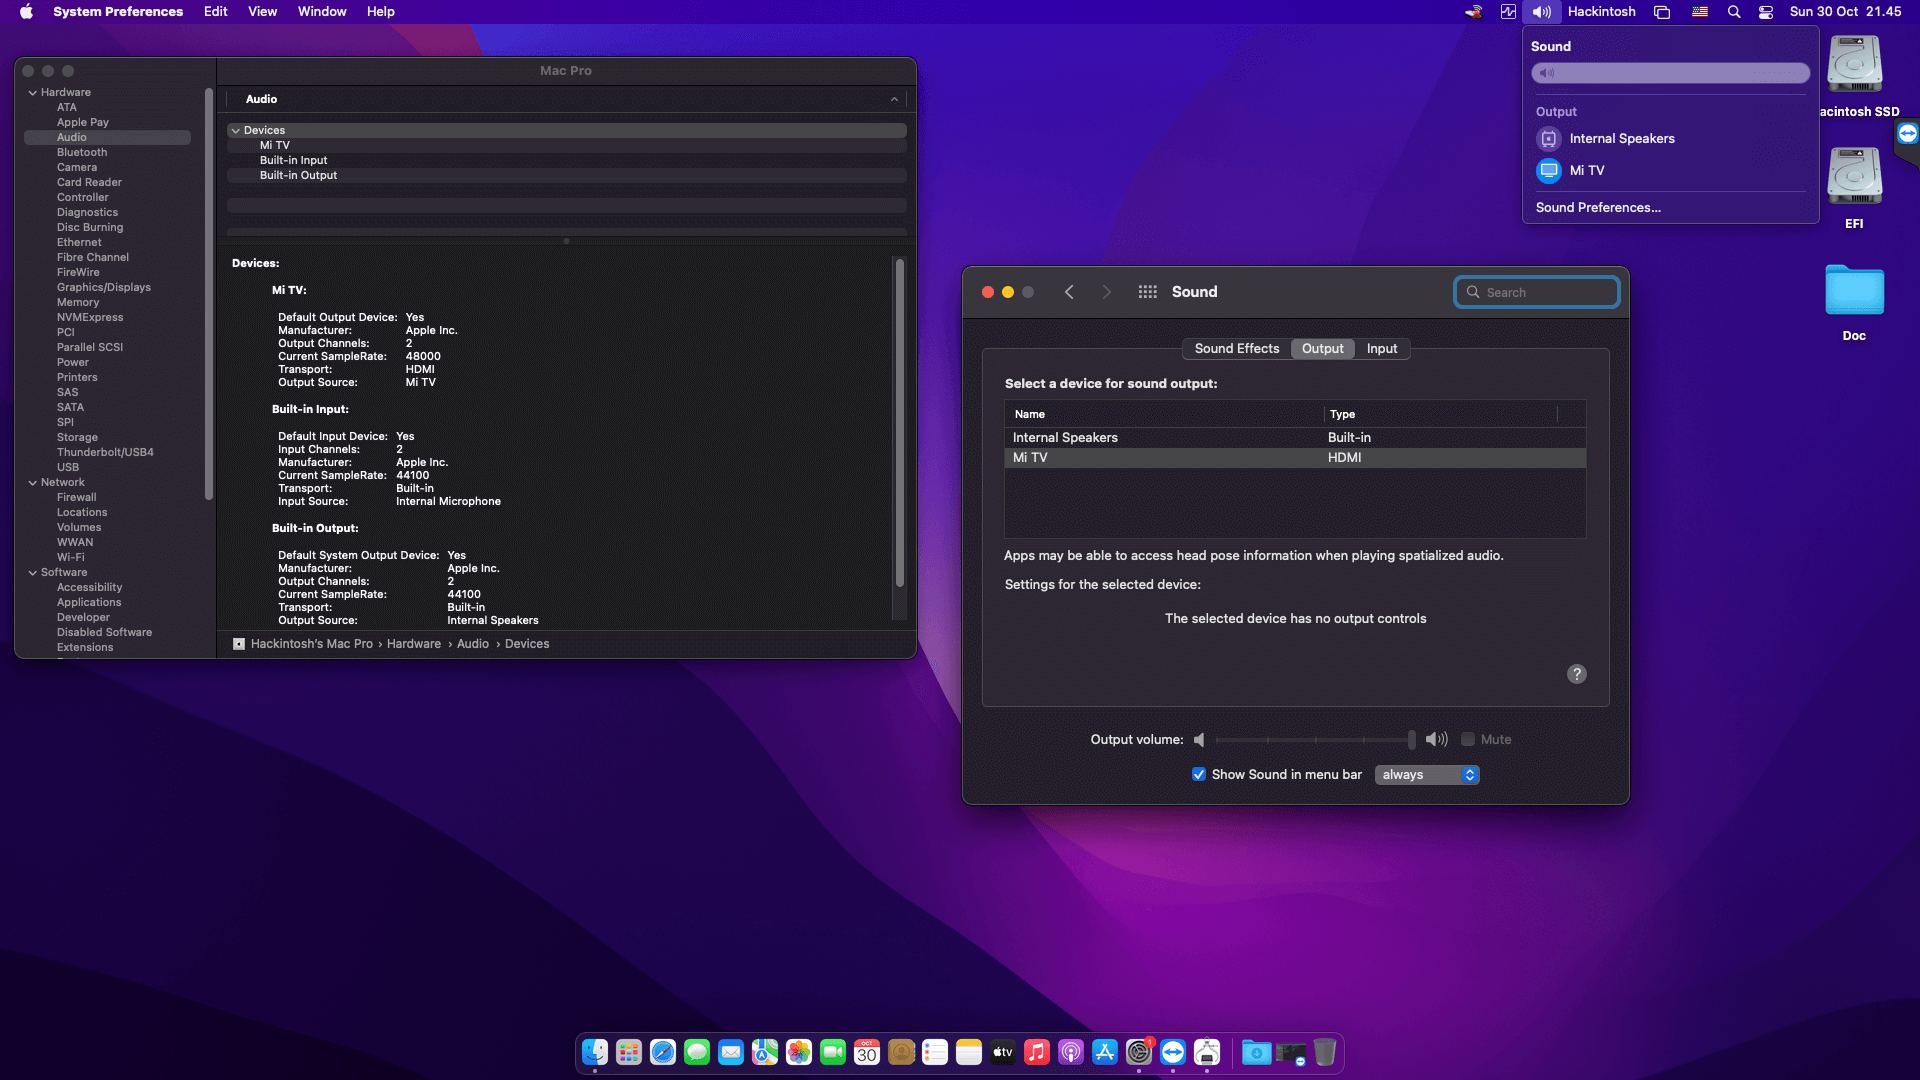
Task: Open the 'always' menu bar option dropdown
Action: (x=1427, y=775)
